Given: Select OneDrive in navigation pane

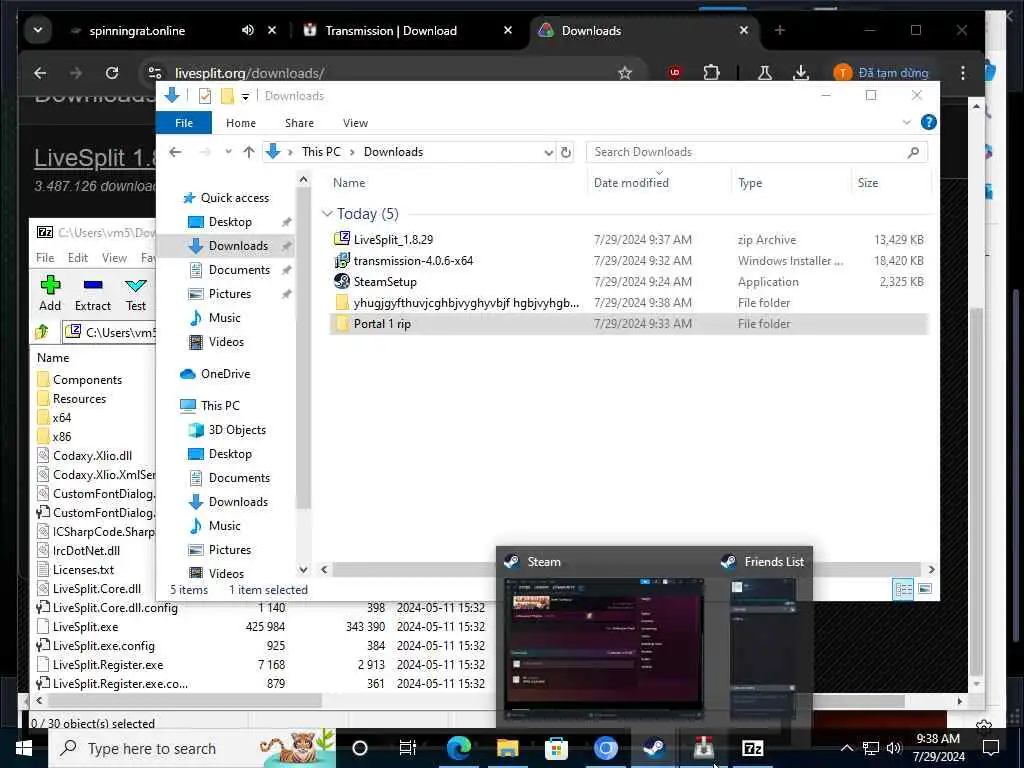Looking at the screenshot, I should (x=225, y=374).
